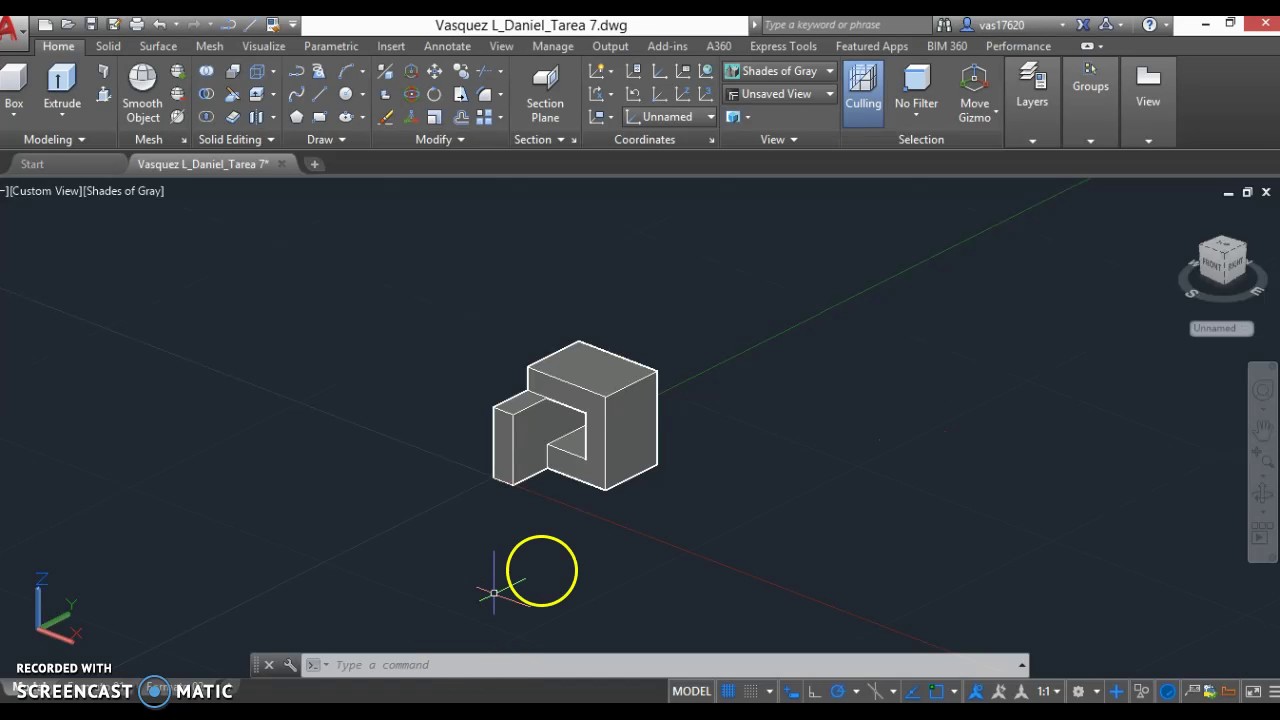
Task: Click the [Shades of Gray] viewport label
Action: [124, 191]
